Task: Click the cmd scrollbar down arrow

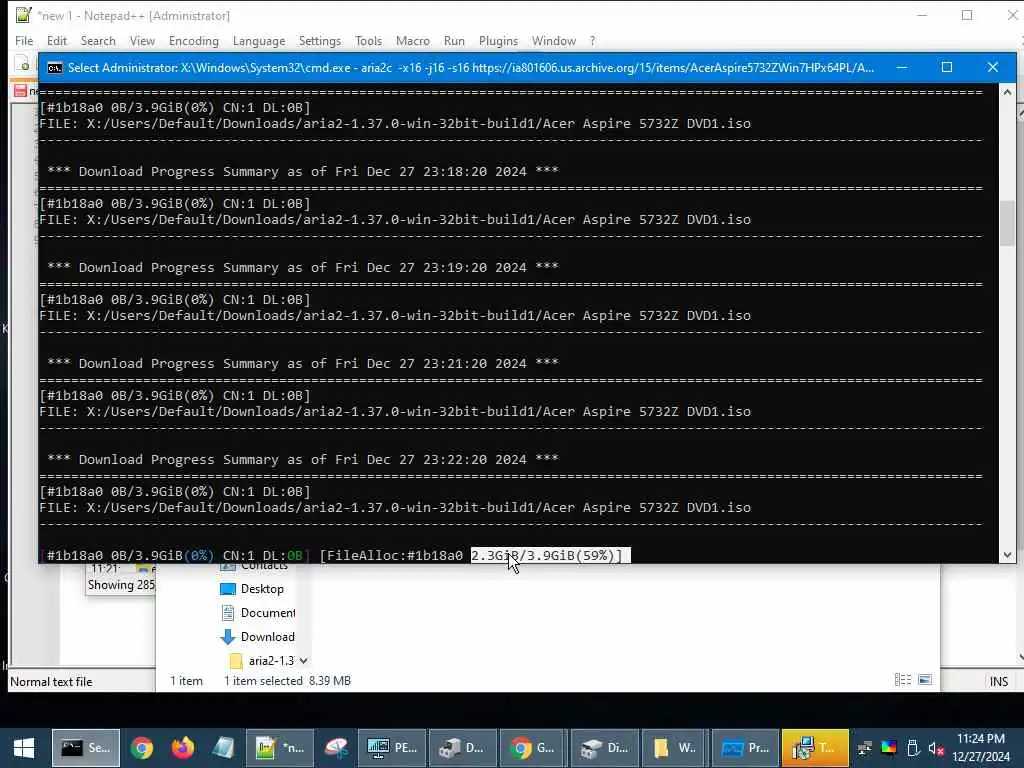Action: pyautogui.click(x=1007, y=555)
